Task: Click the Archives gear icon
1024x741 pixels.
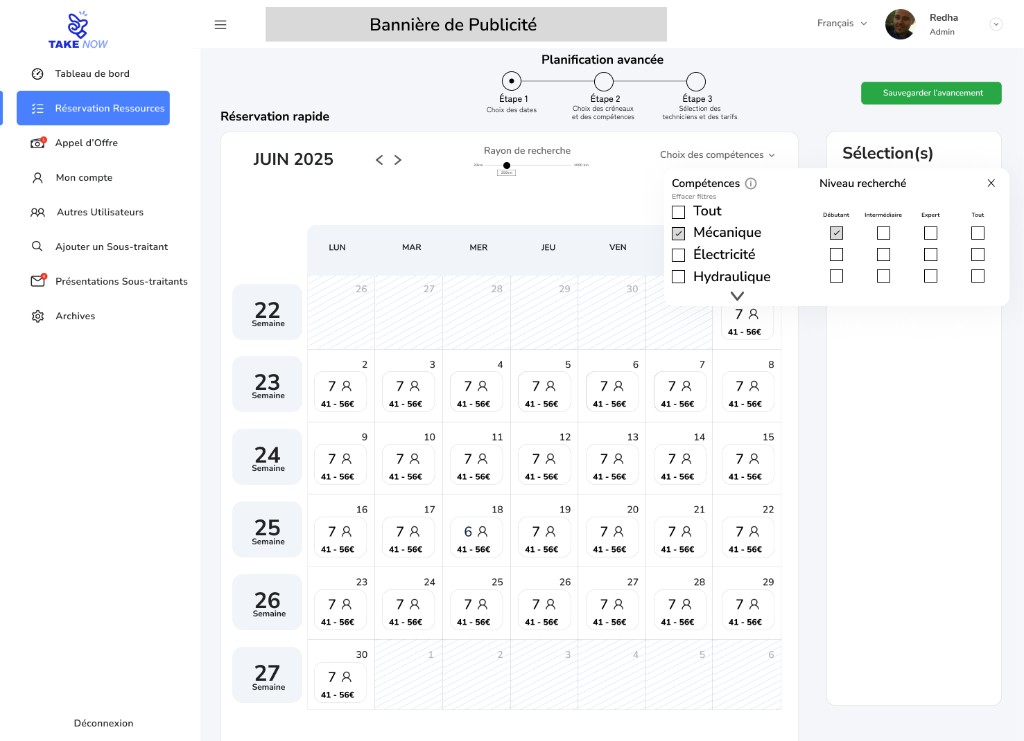Action: (x=38, y=316)
